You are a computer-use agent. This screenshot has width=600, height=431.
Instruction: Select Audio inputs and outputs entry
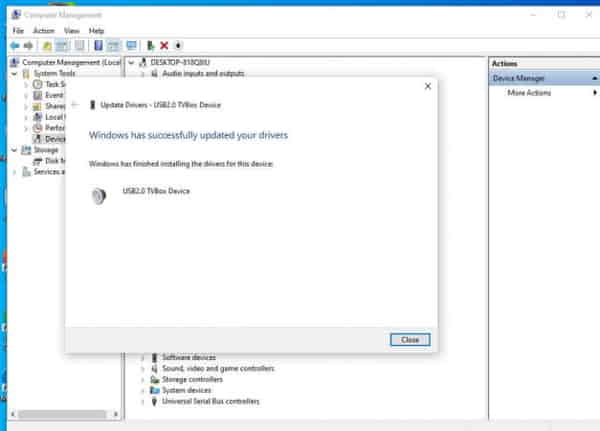click(x=203, y=73)
